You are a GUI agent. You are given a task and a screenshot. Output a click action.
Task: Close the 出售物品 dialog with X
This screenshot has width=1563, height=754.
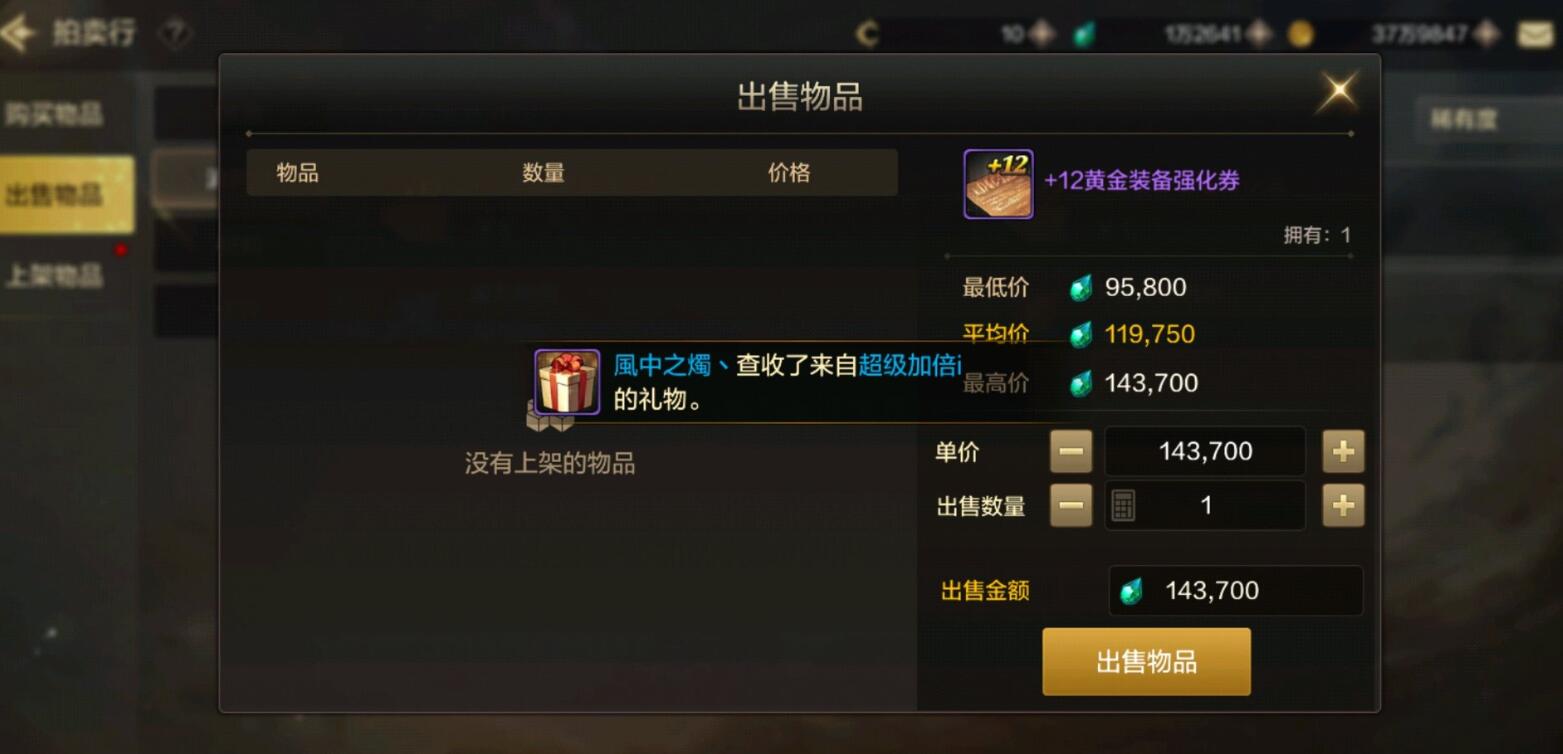pyautogui.click(x=1338, y=92)
